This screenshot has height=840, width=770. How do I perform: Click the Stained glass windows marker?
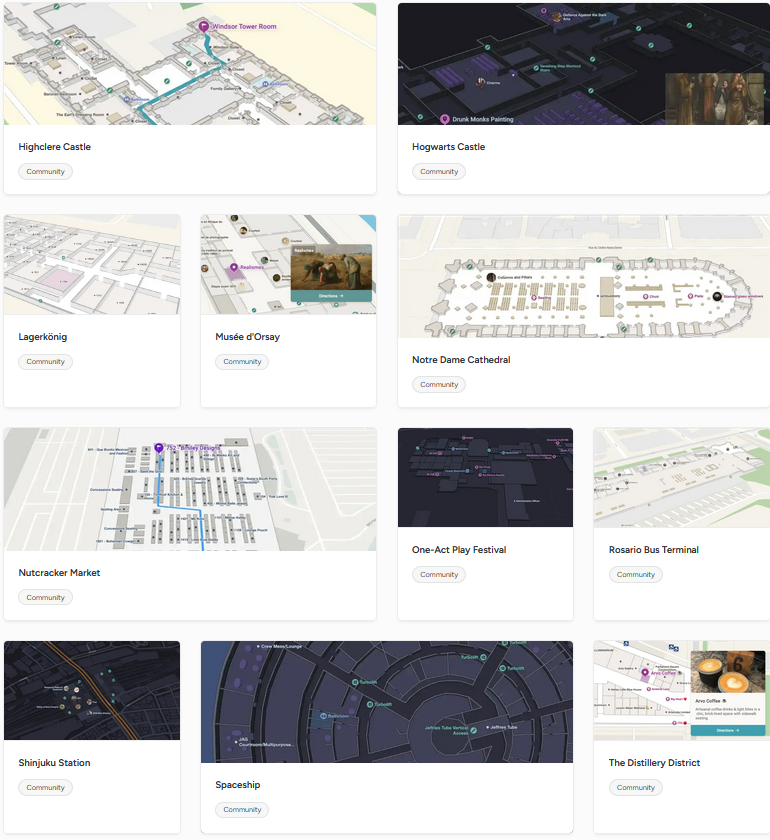[717, 296]
